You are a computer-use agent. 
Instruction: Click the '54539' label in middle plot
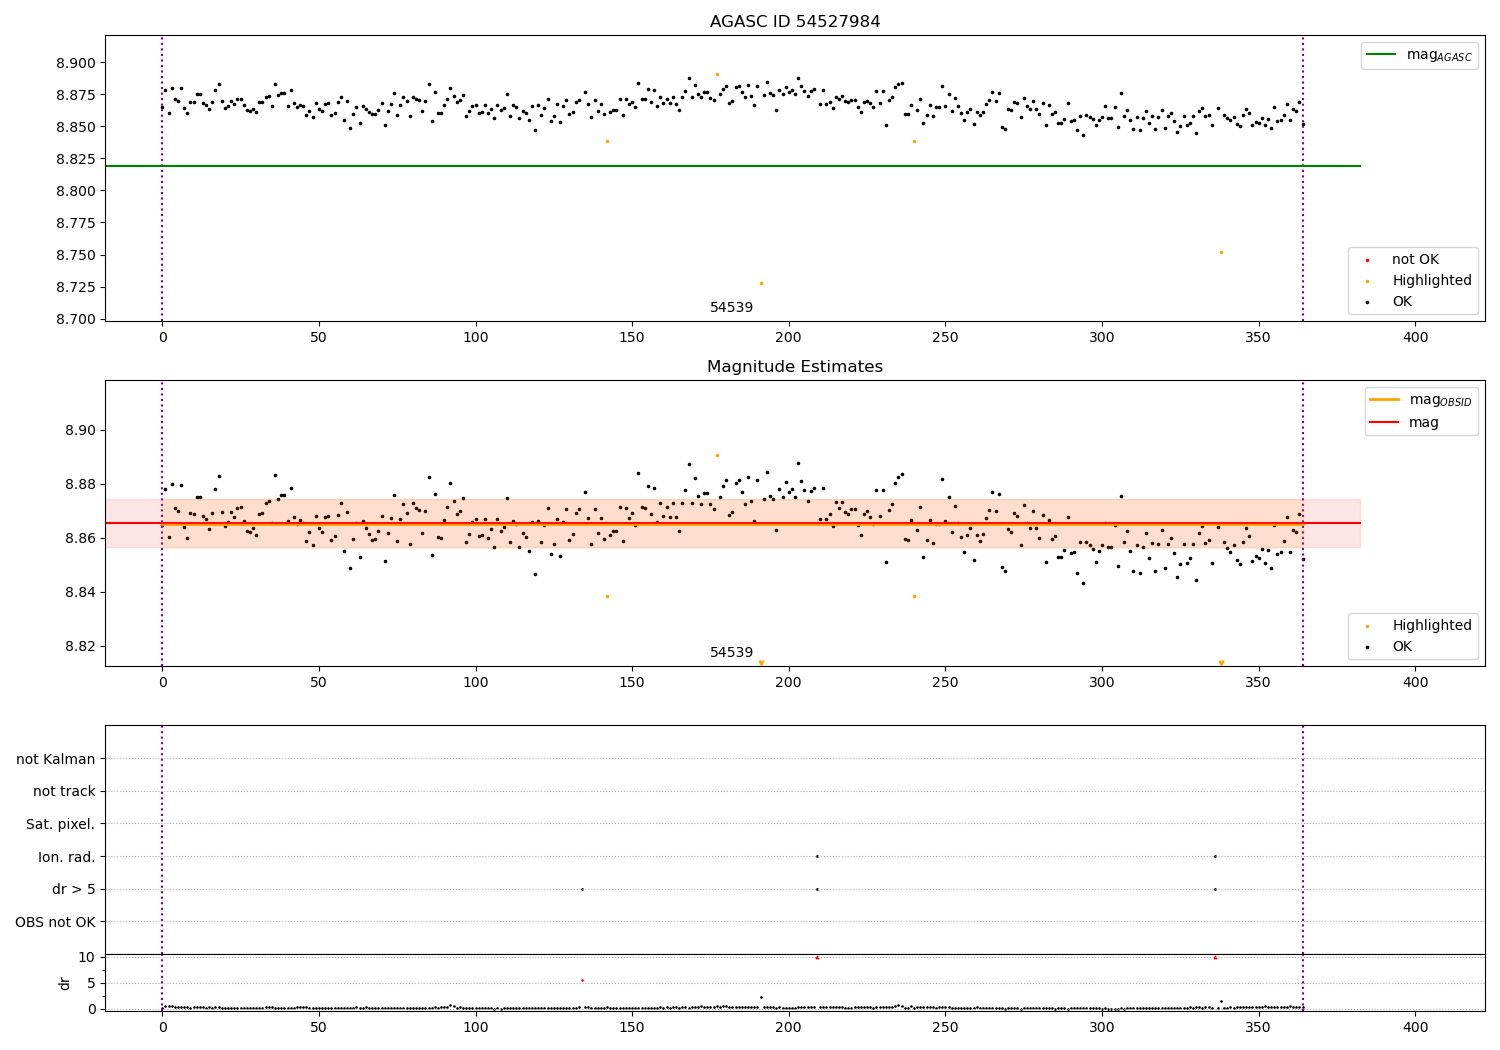pos(731,653)
